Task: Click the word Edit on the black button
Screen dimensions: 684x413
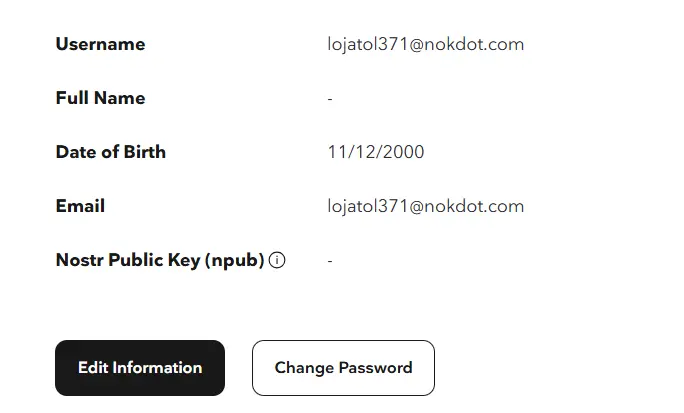Action: (93, 368)
